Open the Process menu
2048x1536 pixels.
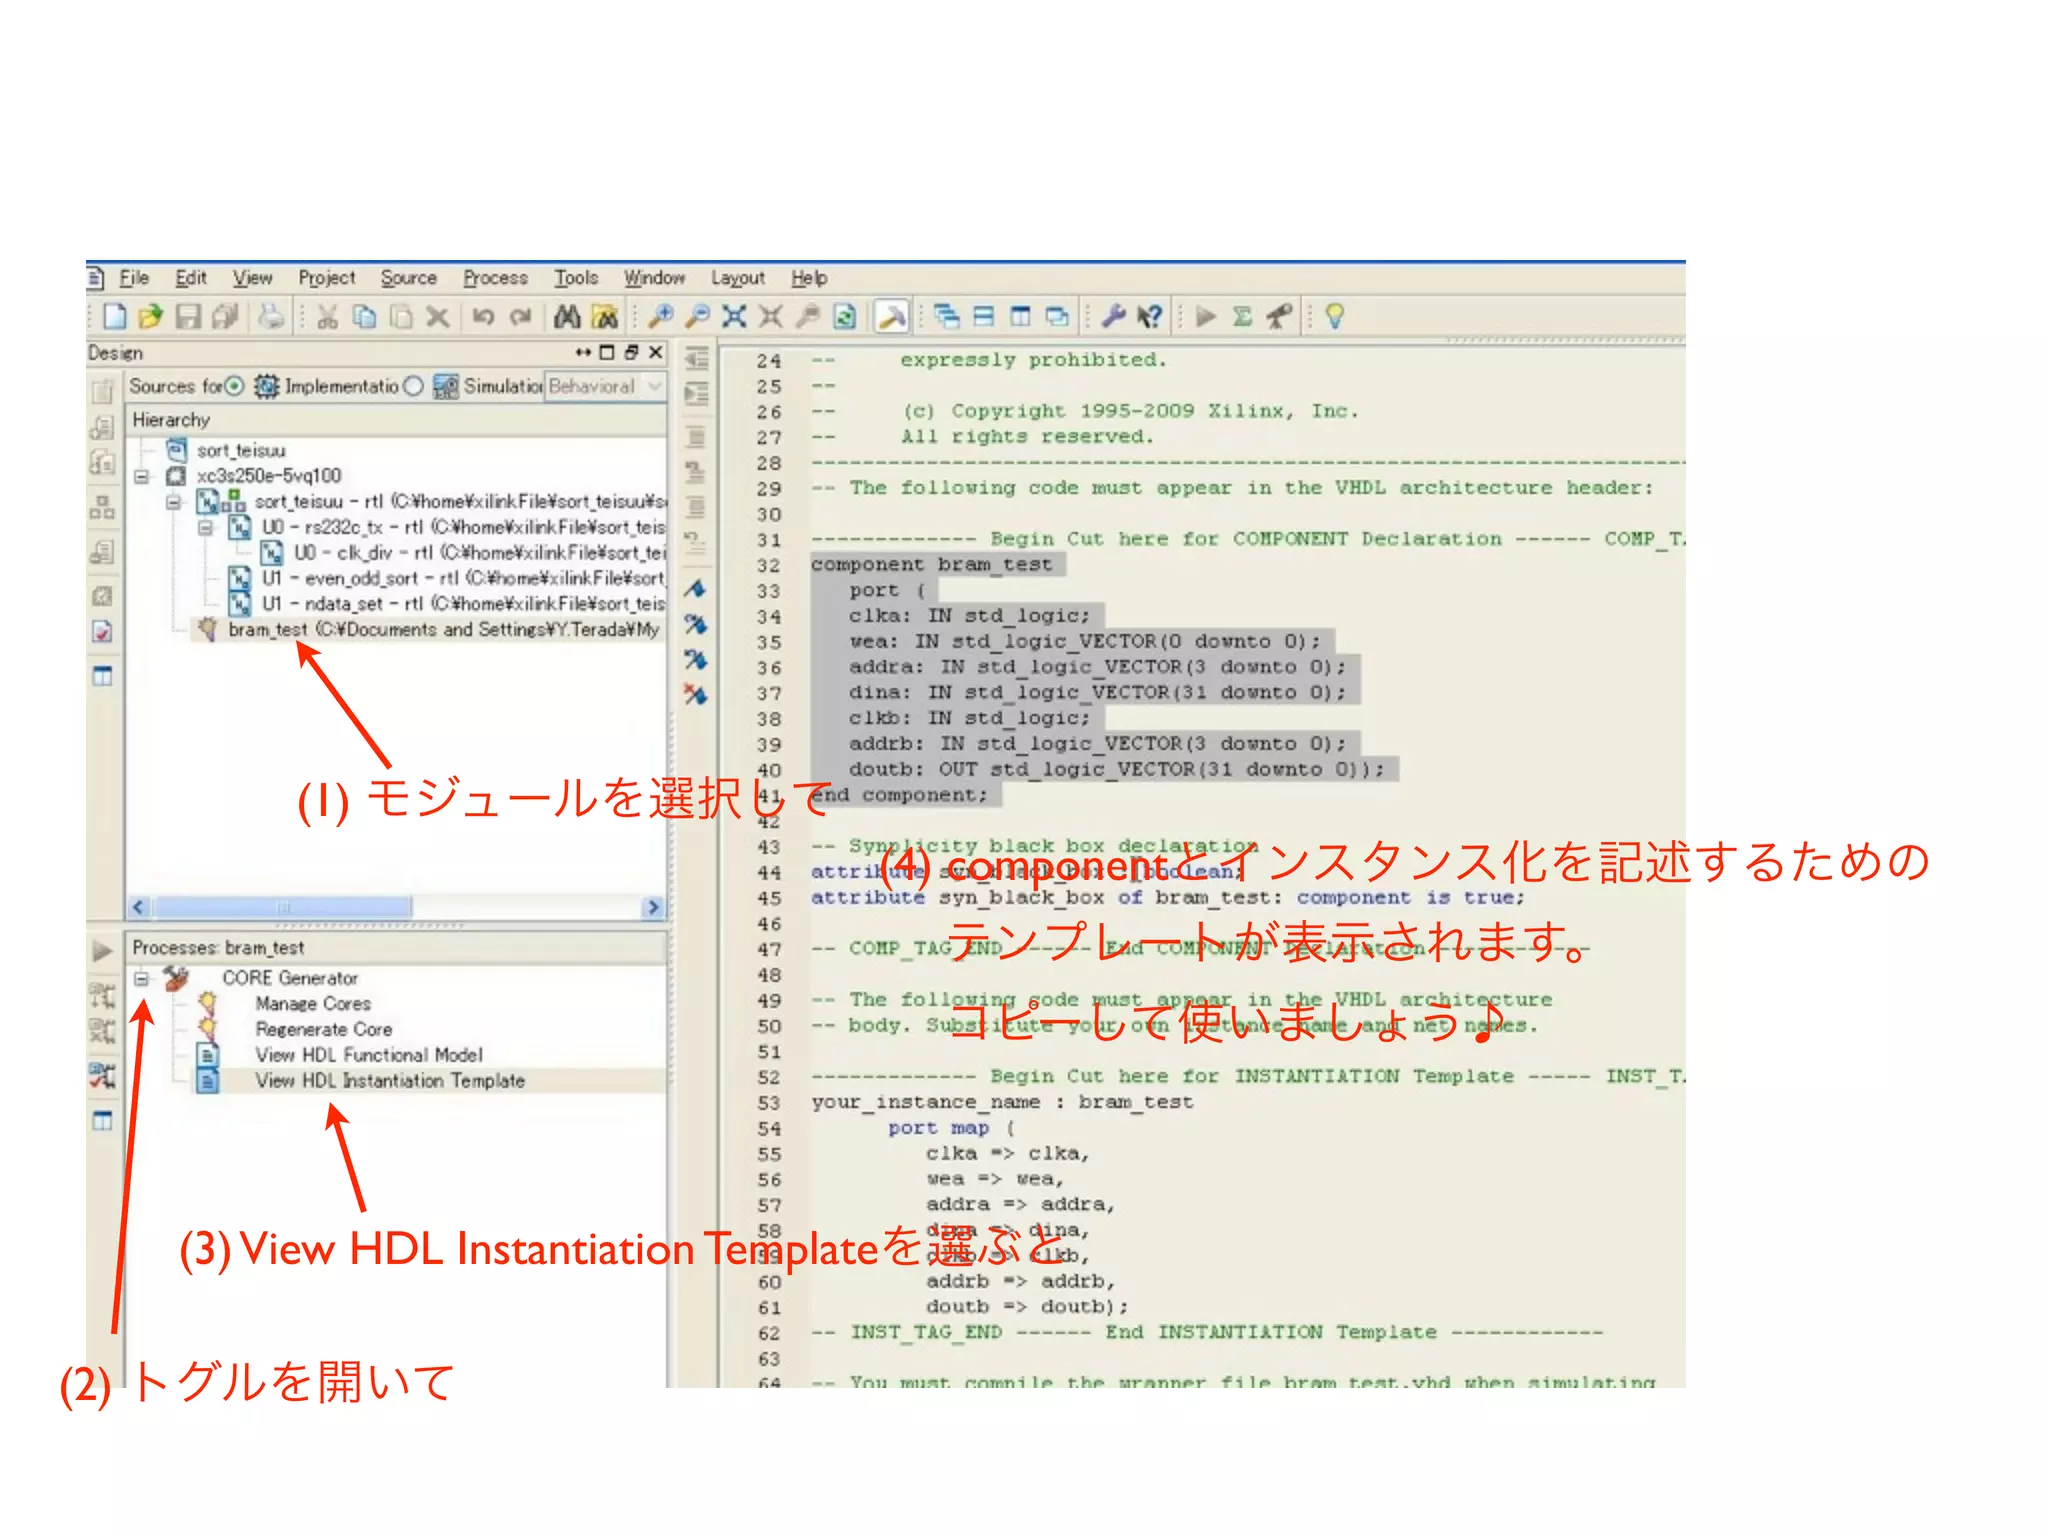(x=495, y=278)
